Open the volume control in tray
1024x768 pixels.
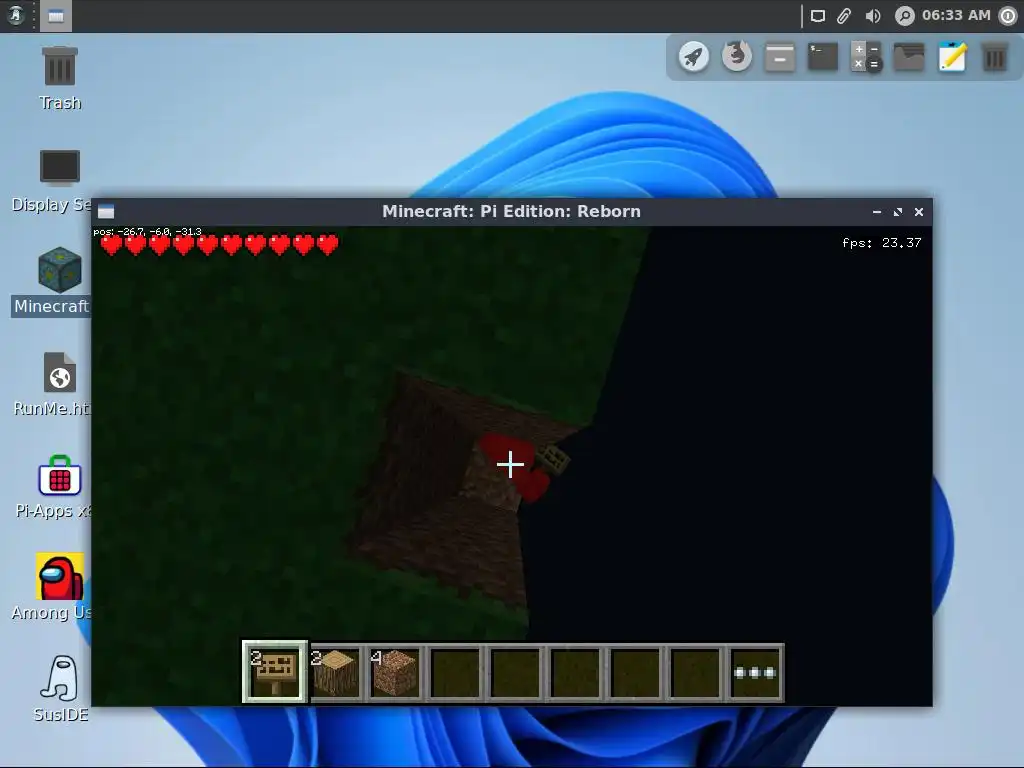tap(872, 16)
